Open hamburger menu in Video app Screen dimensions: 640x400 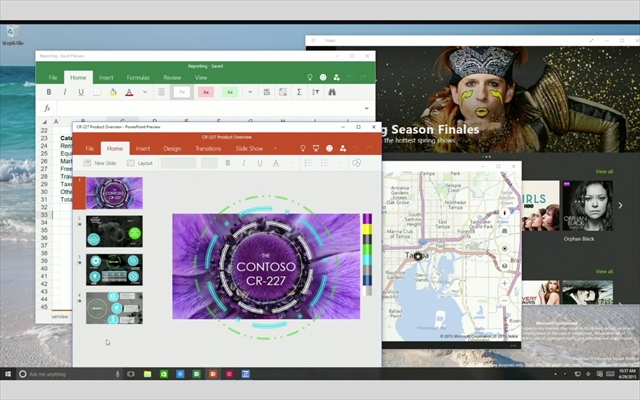tap(313, 40)
